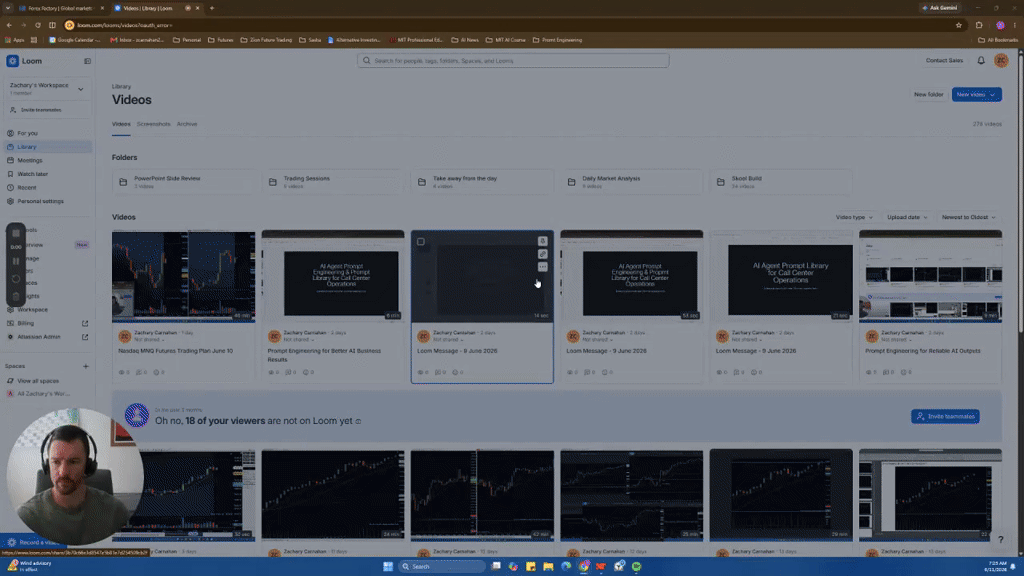This screenshot has height=576, width=1024.
Task: Click the Windows taskbar Search box
Action: coord(442,566)
